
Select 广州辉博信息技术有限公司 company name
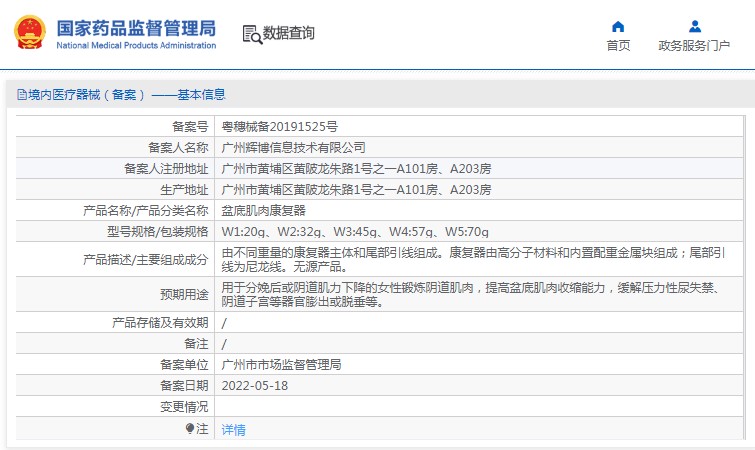(293, 147)
